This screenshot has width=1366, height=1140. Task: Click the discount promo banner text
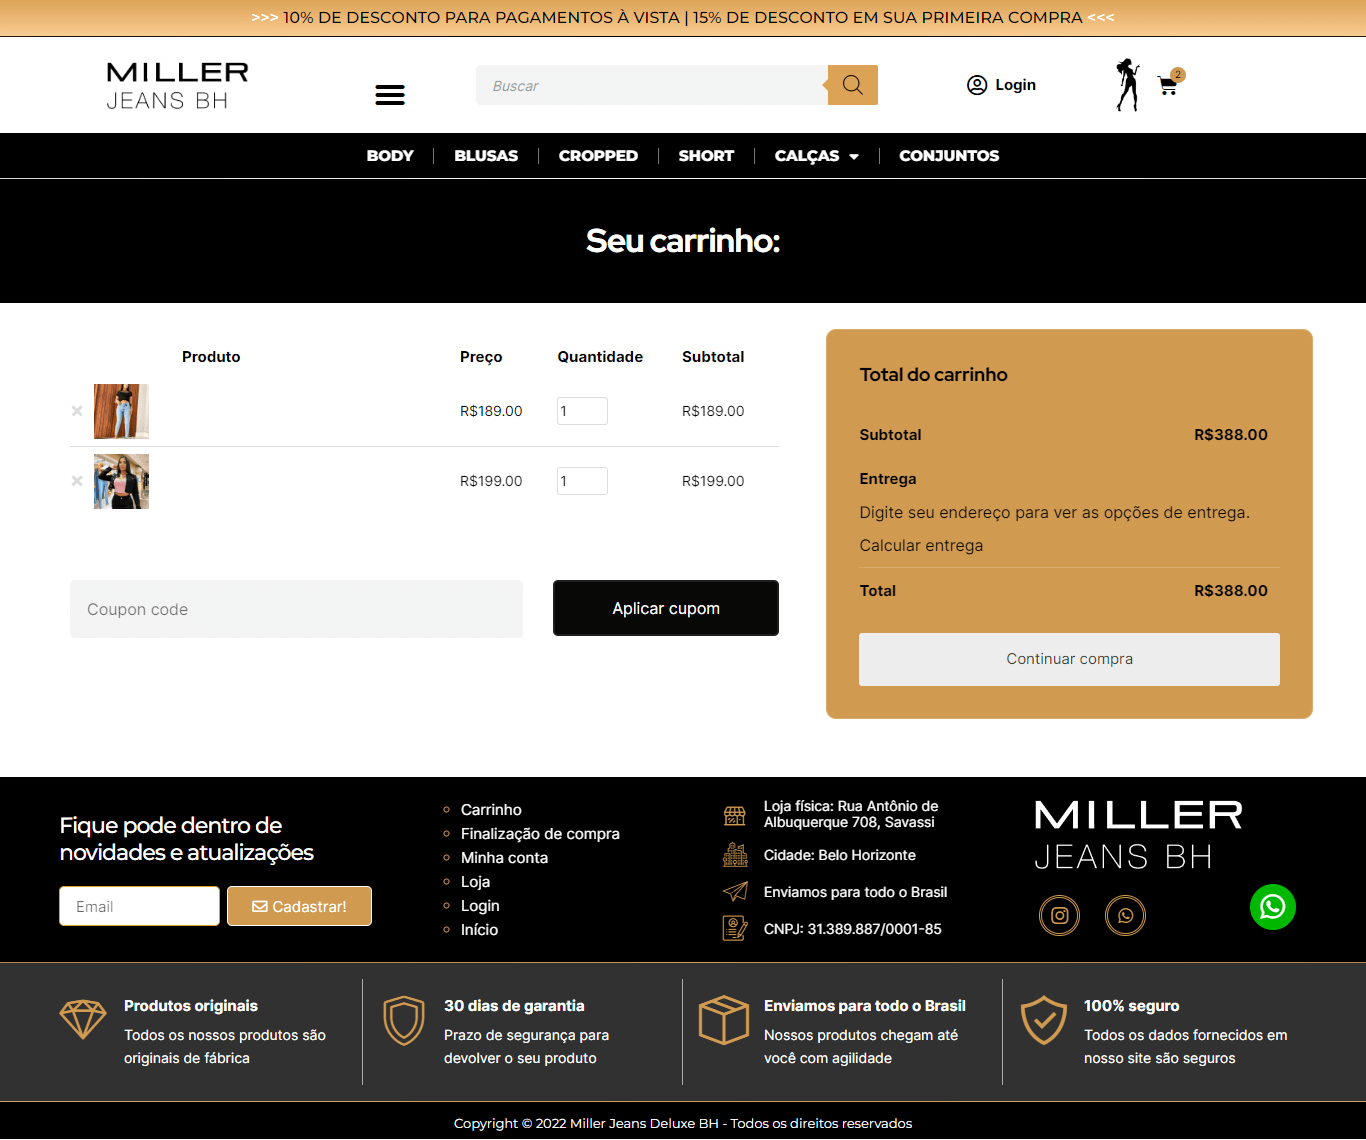(683, 18)
